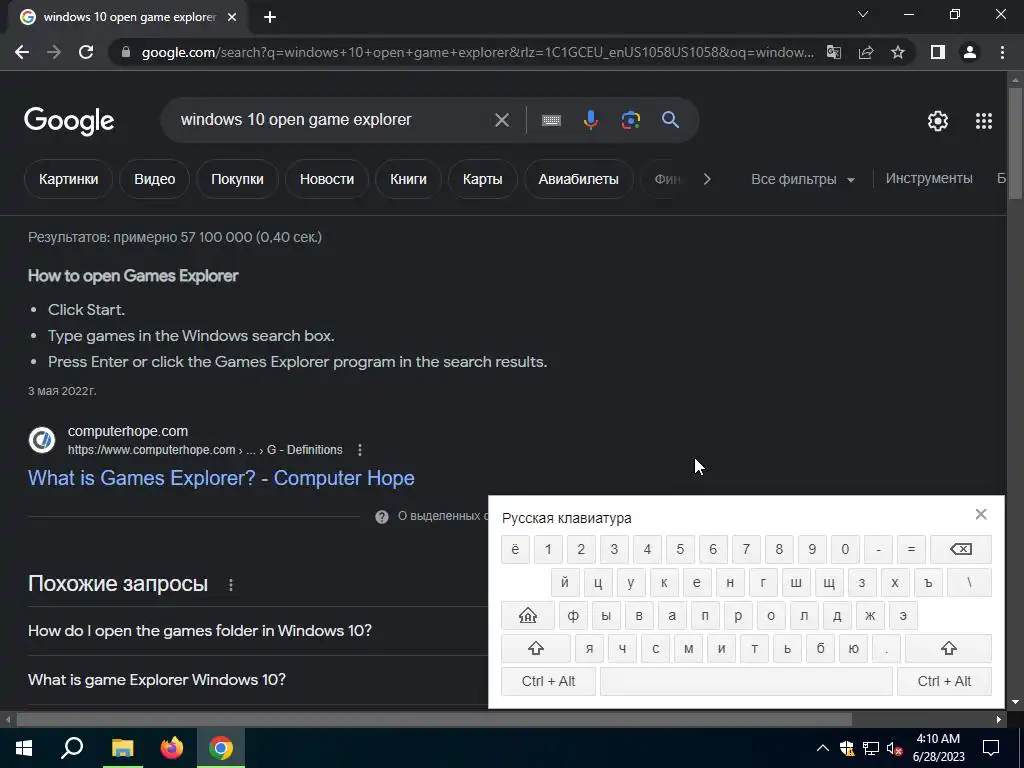Toggle the on-screen keyboard input tool
The image size is (1024, 768).
[x=551, y=120]
